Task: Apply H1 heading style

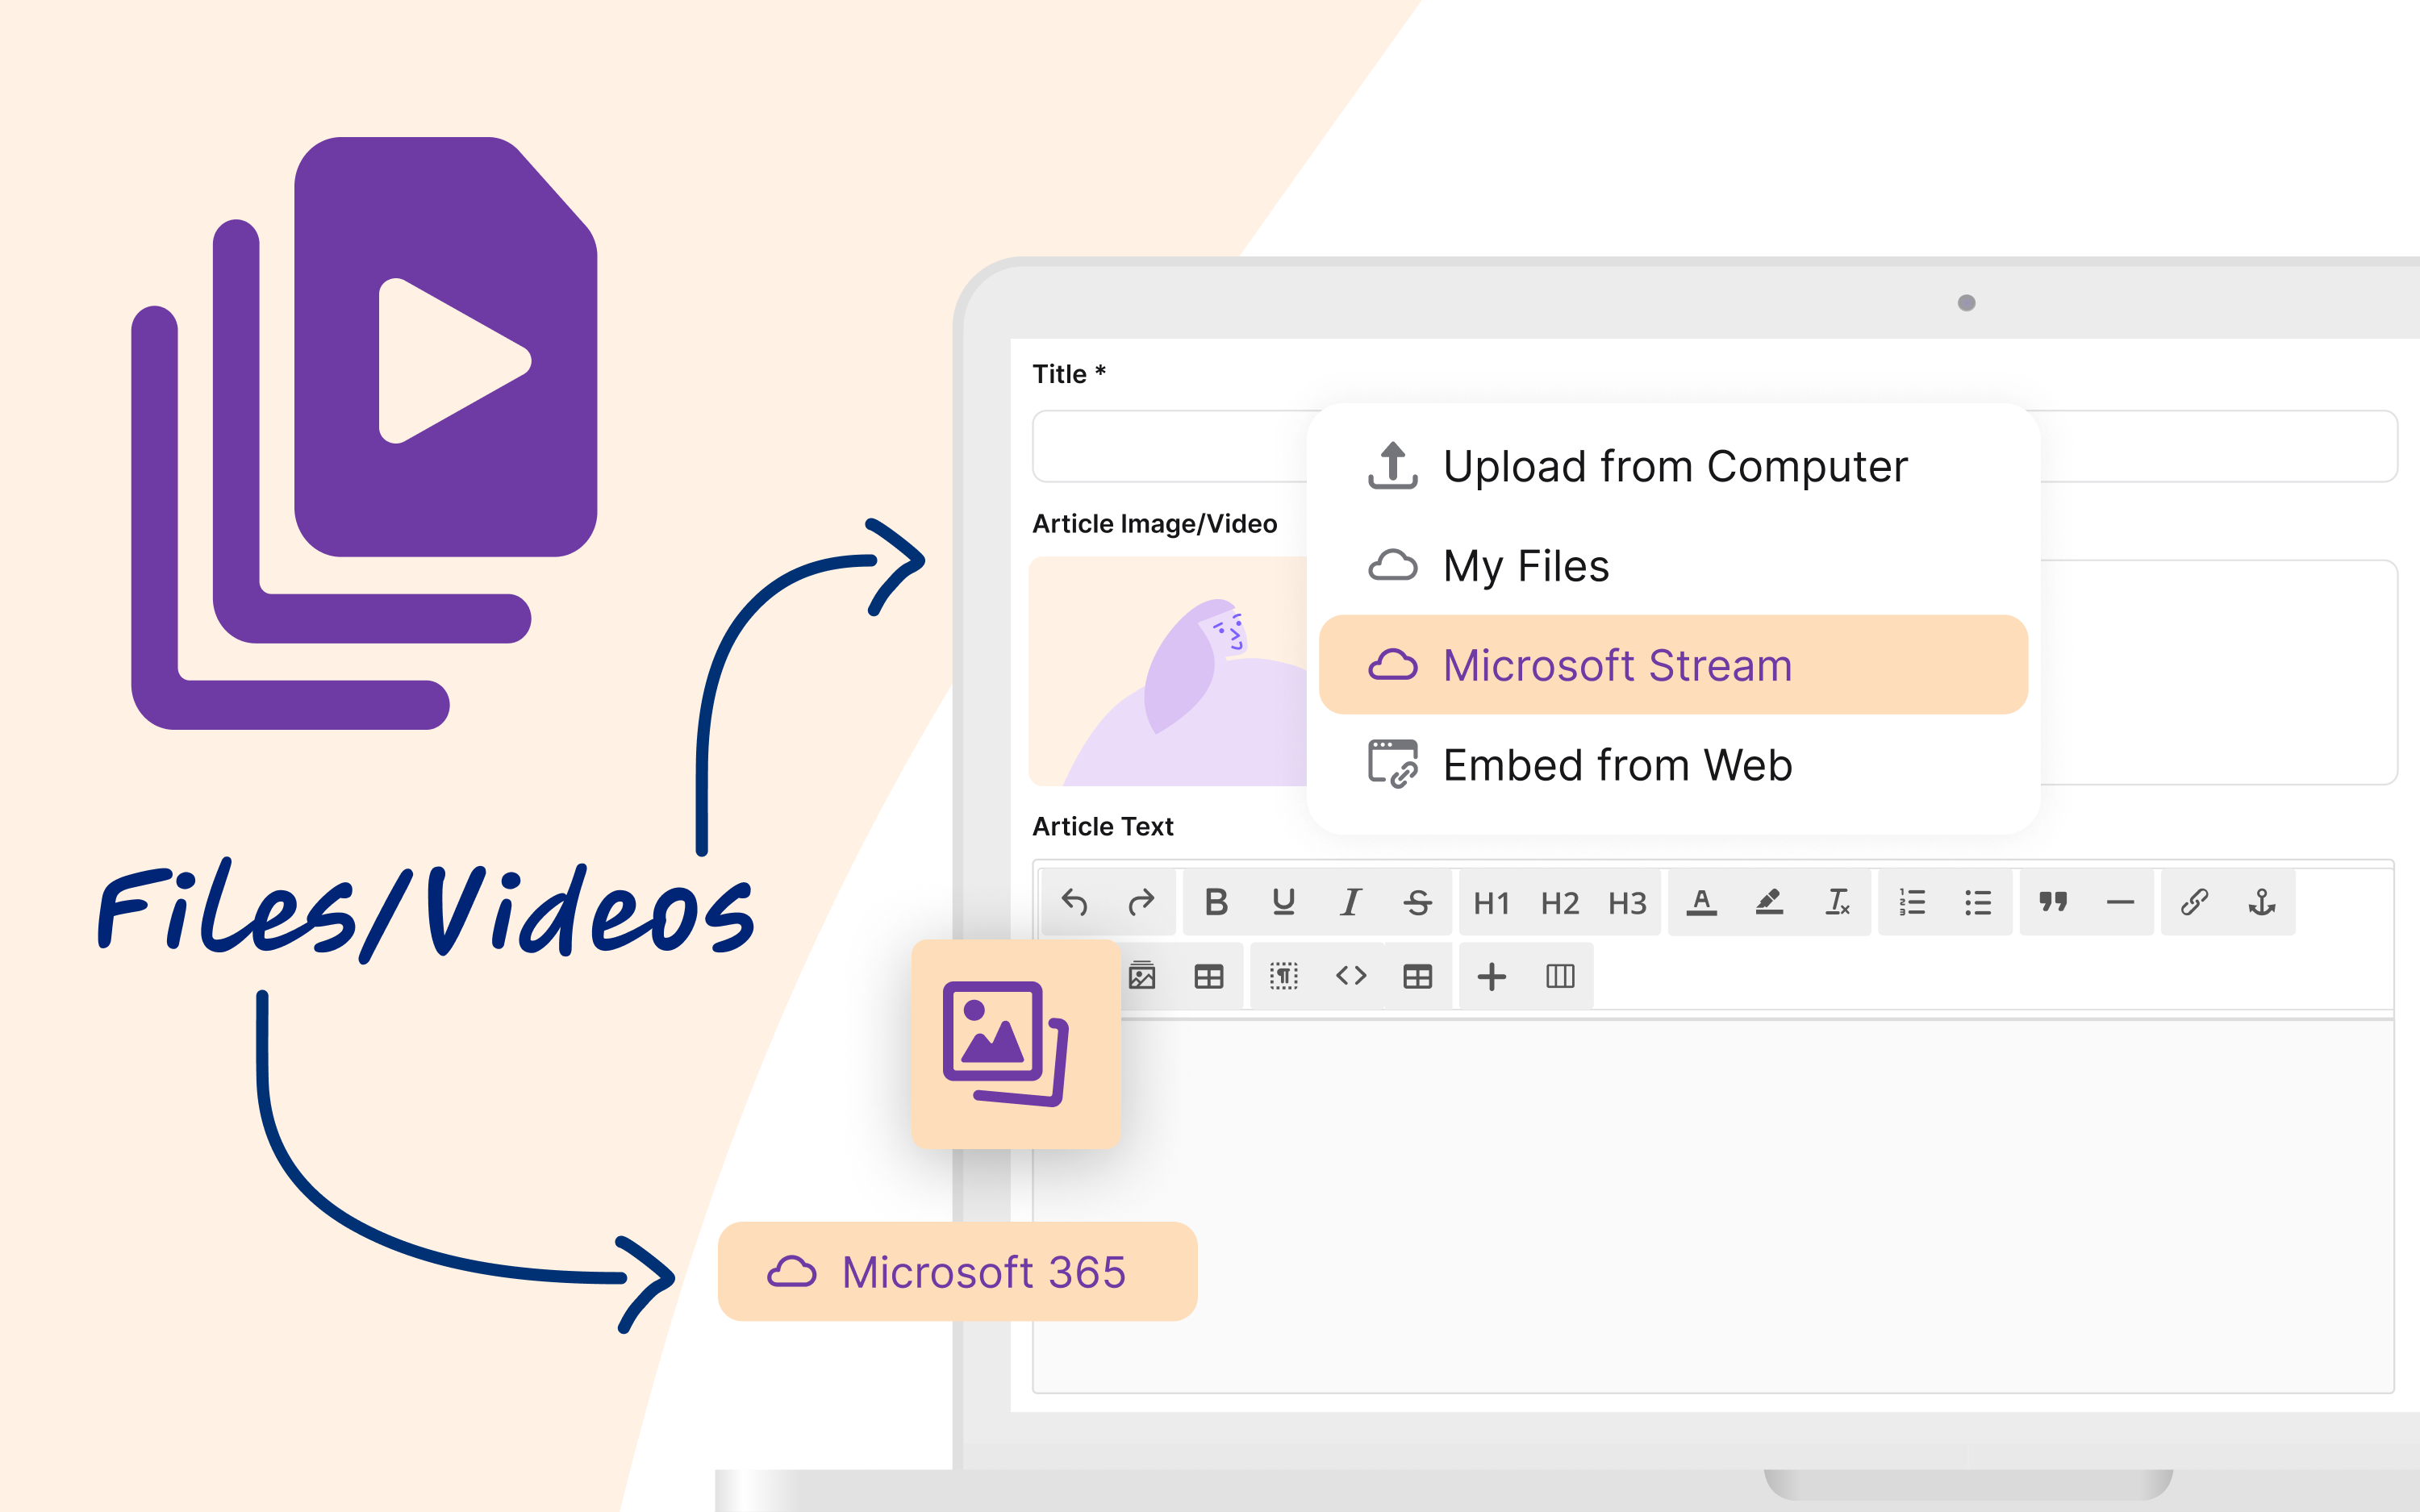Action: (1491, 903)
